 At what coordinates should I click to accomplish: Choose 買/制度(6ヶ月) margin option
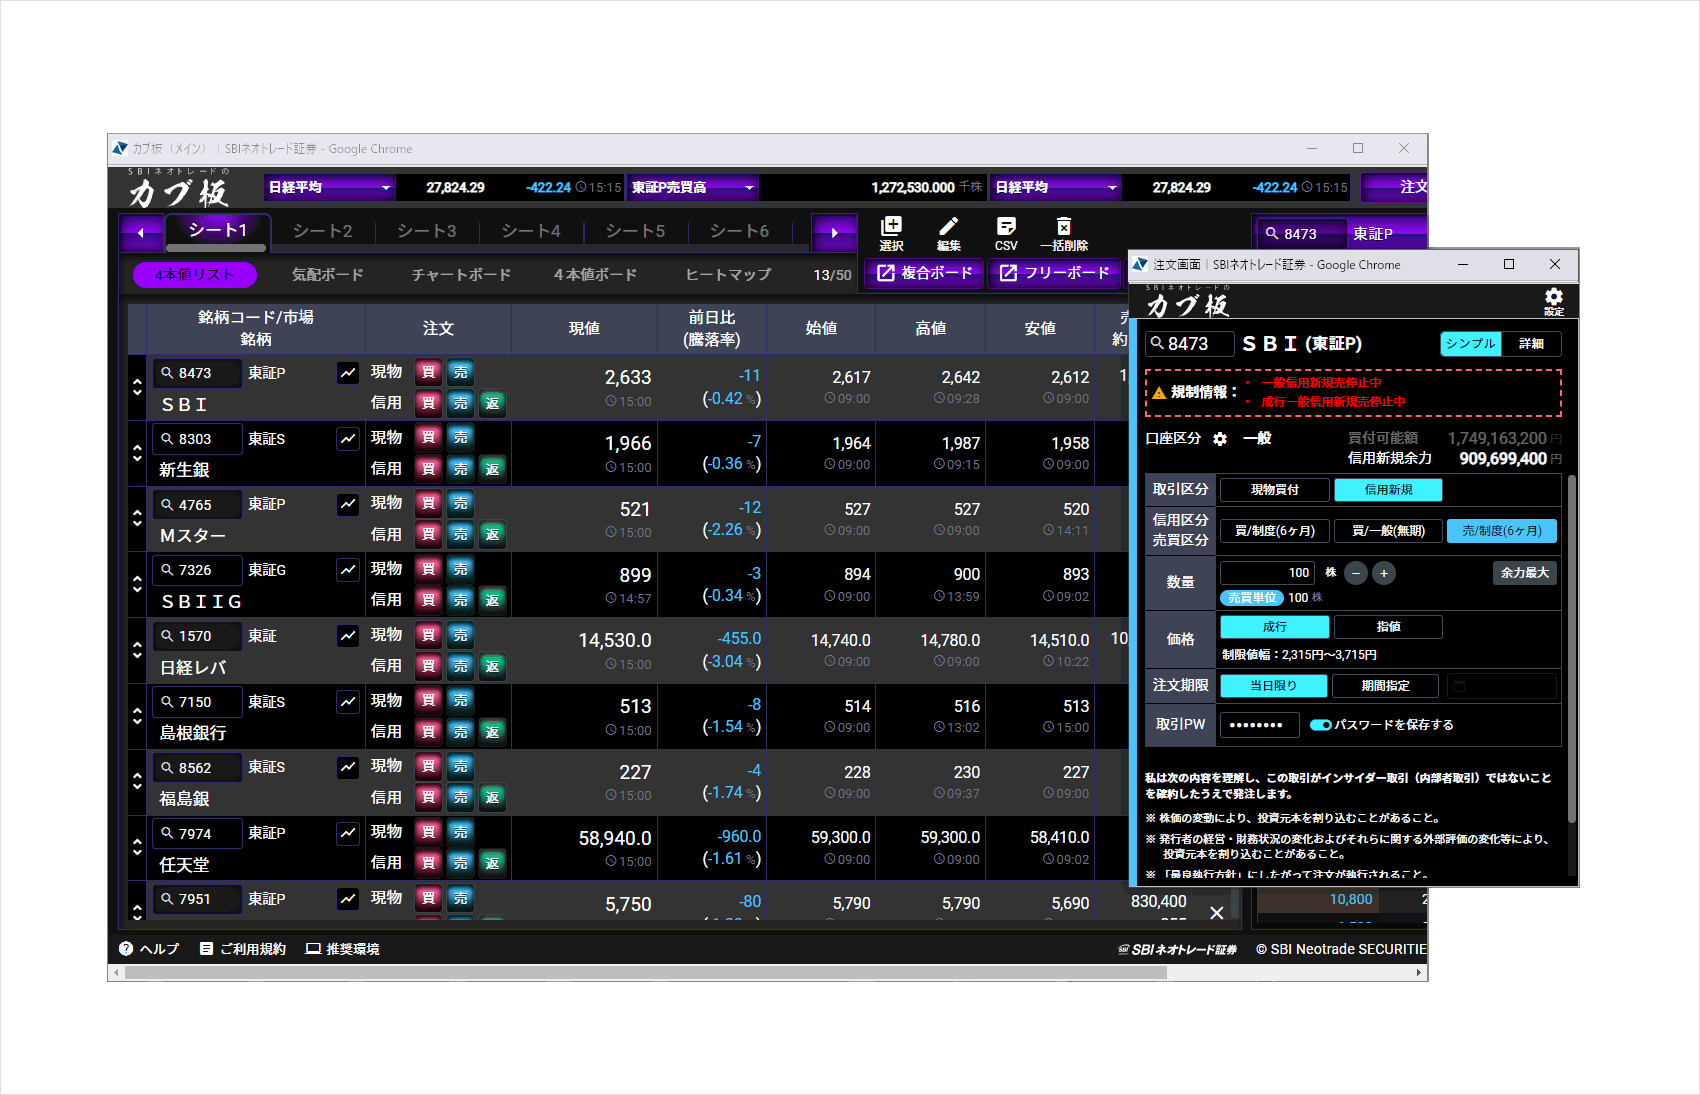(x=1275, y=531)
